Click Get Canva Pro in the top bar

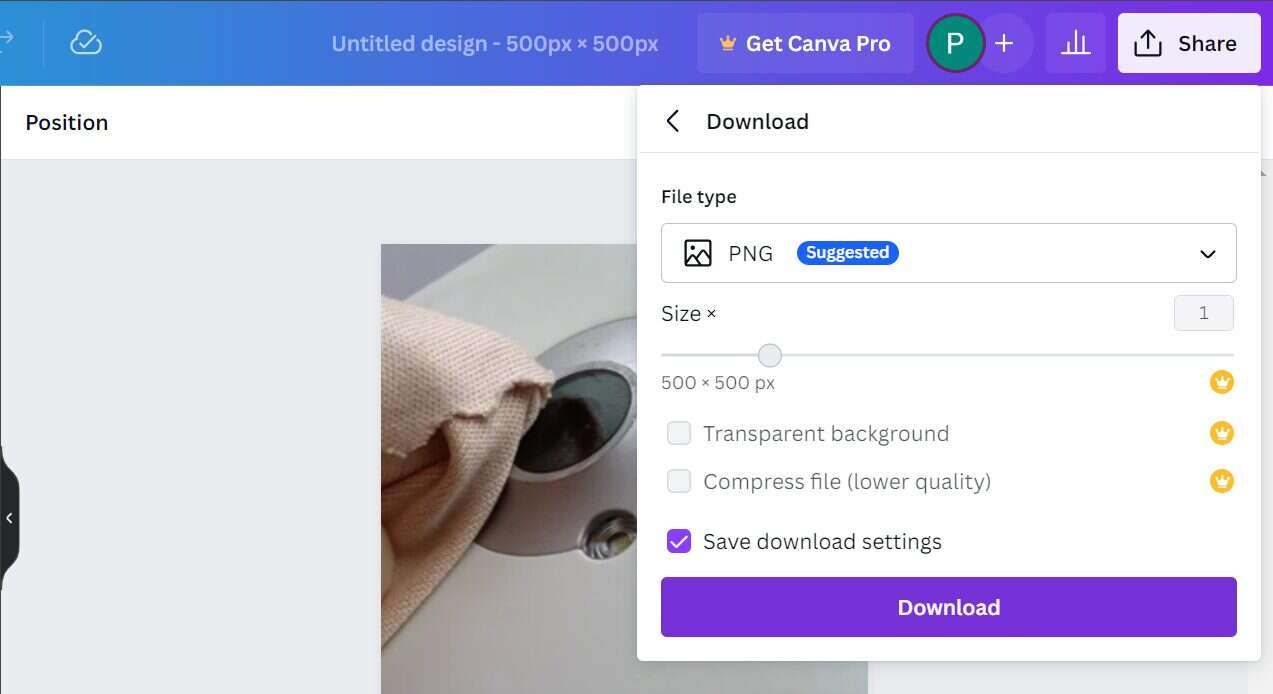(x=805, y=43)
